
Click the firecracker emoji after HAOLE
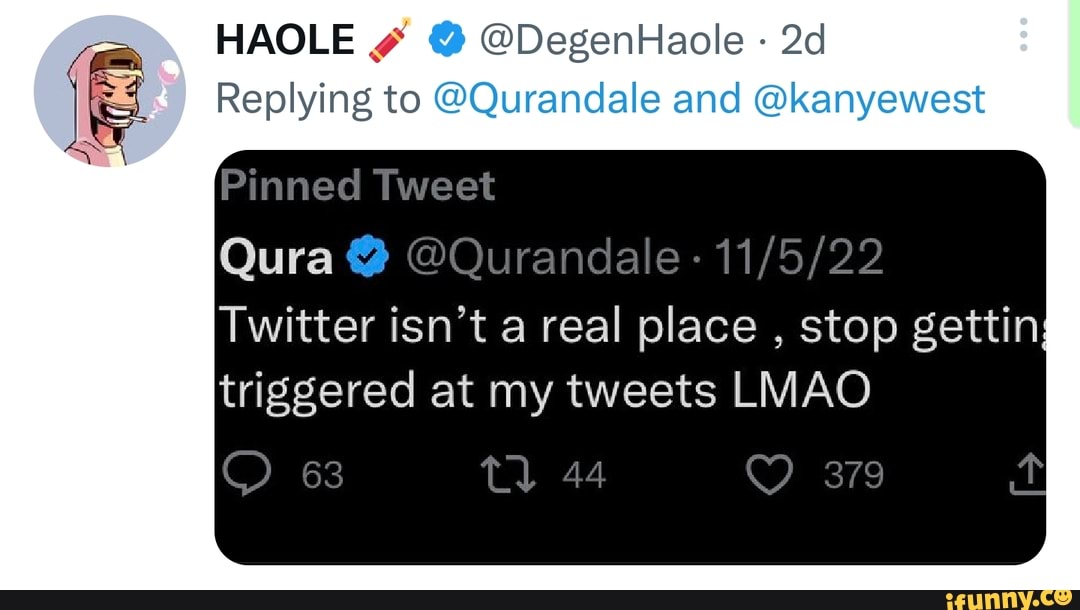pyautogui.click(x=389, y=42)
